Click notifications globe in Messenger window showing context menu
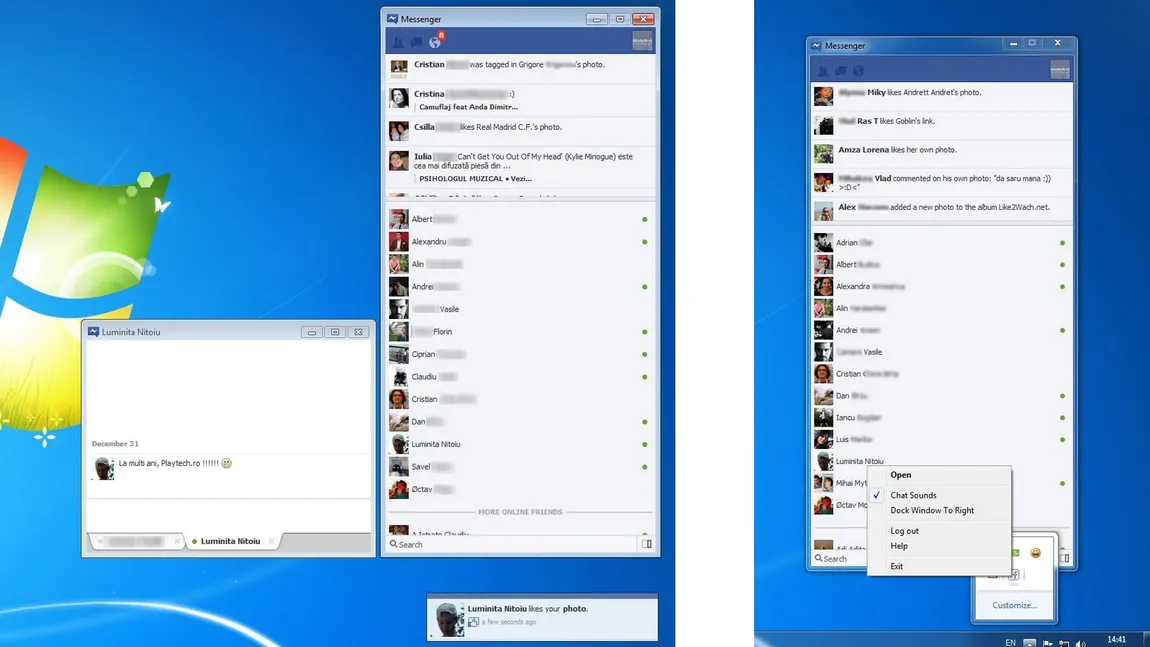 (x=858, y=71)
